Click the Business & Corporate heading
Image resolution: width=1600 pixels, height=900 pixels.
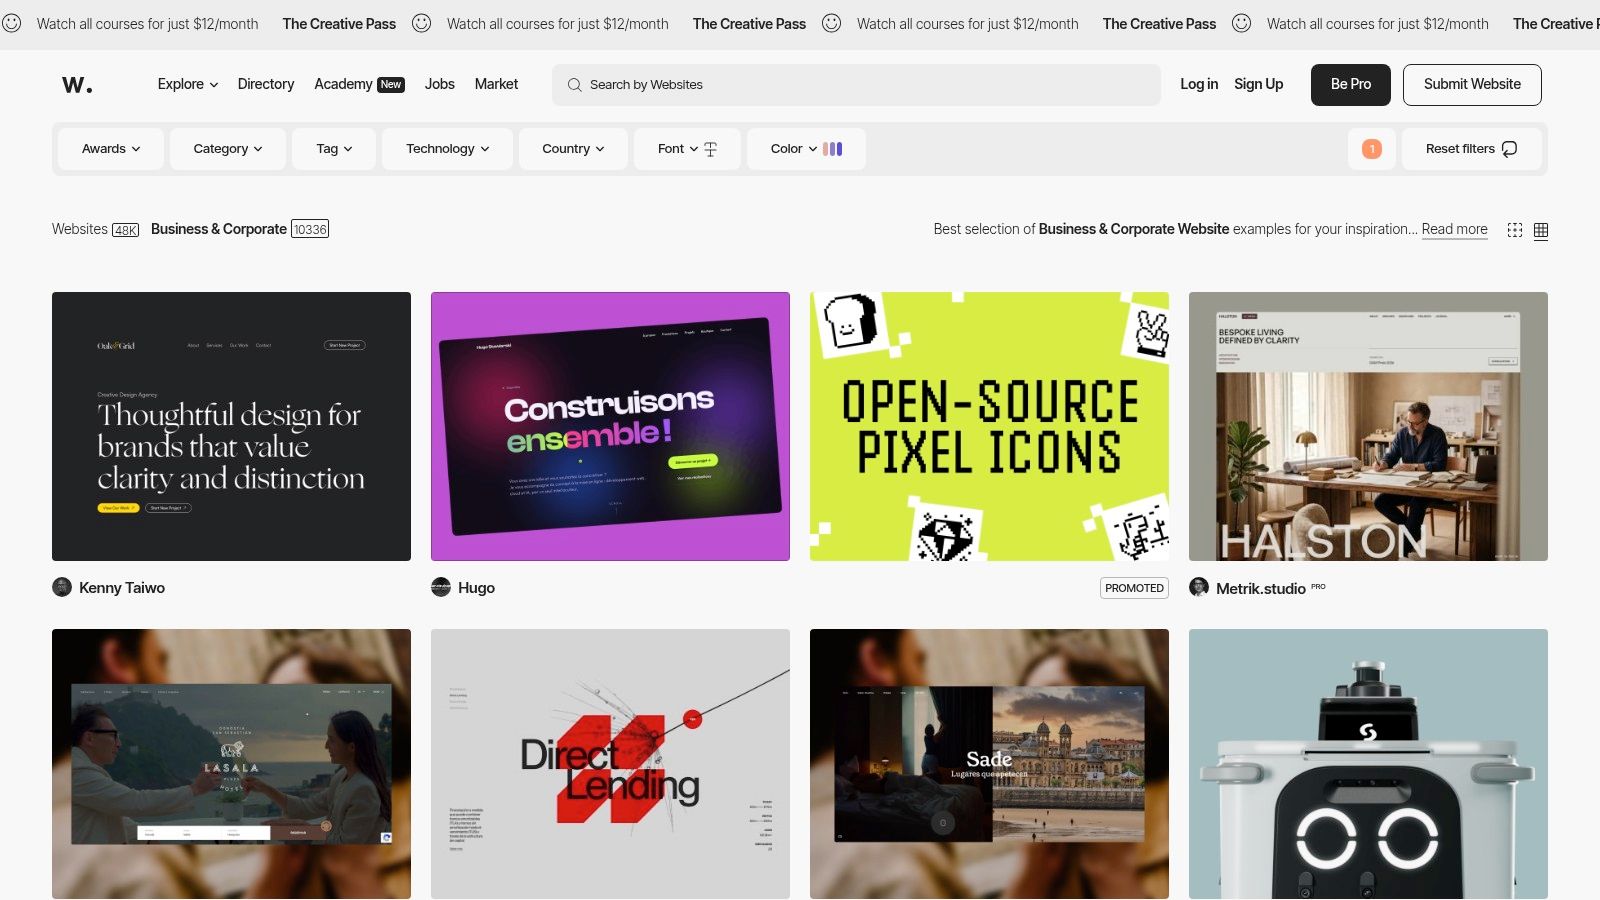pyautogui.click(x=219, y=229)
